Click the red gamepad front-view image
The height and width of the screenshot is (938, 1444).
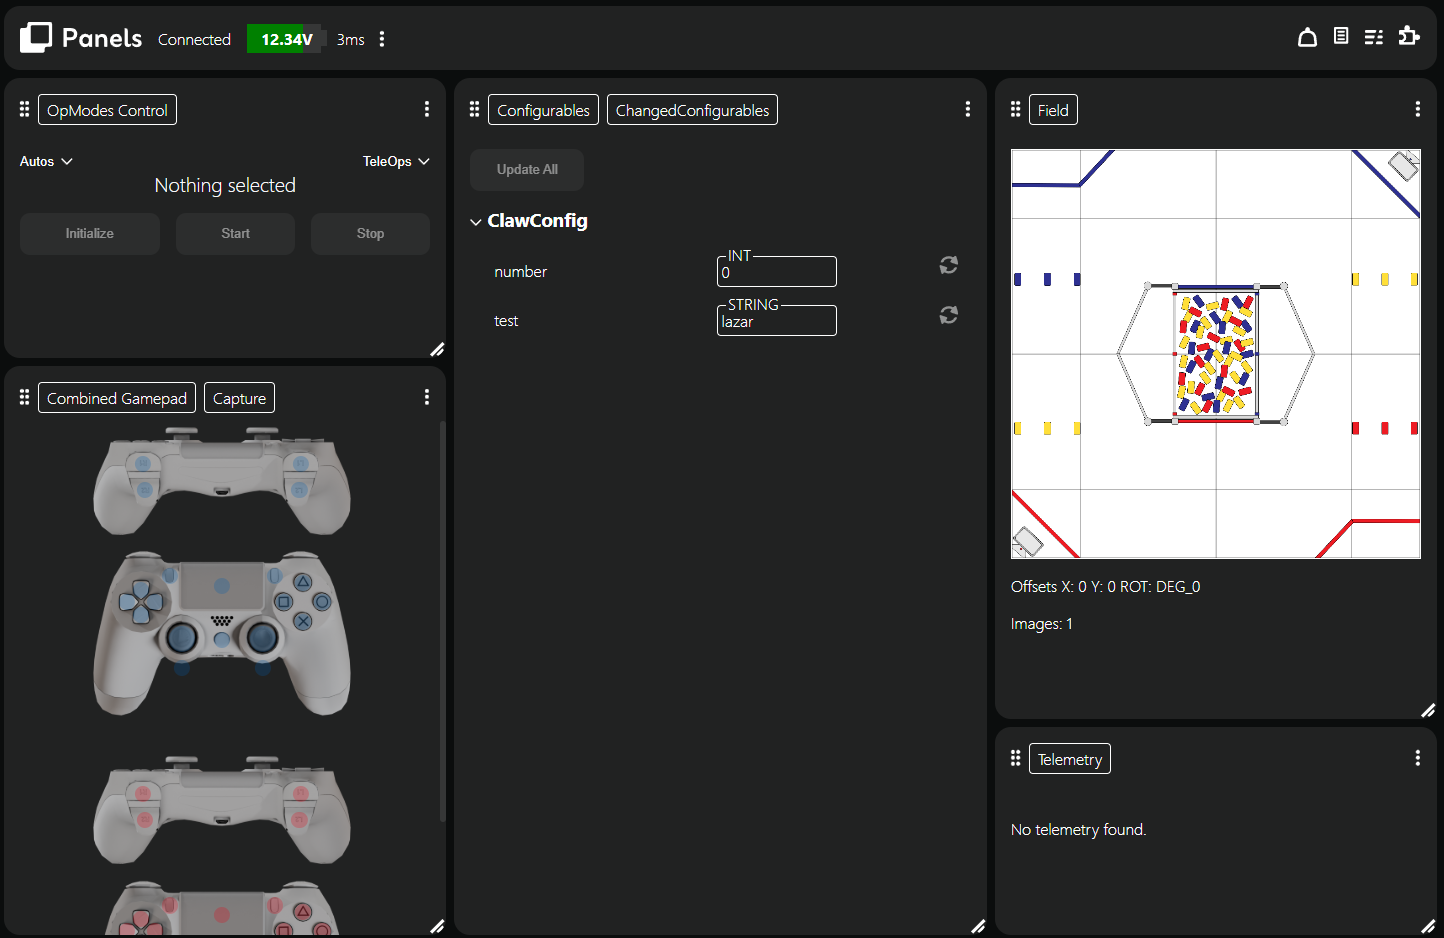tap(222, 810)
